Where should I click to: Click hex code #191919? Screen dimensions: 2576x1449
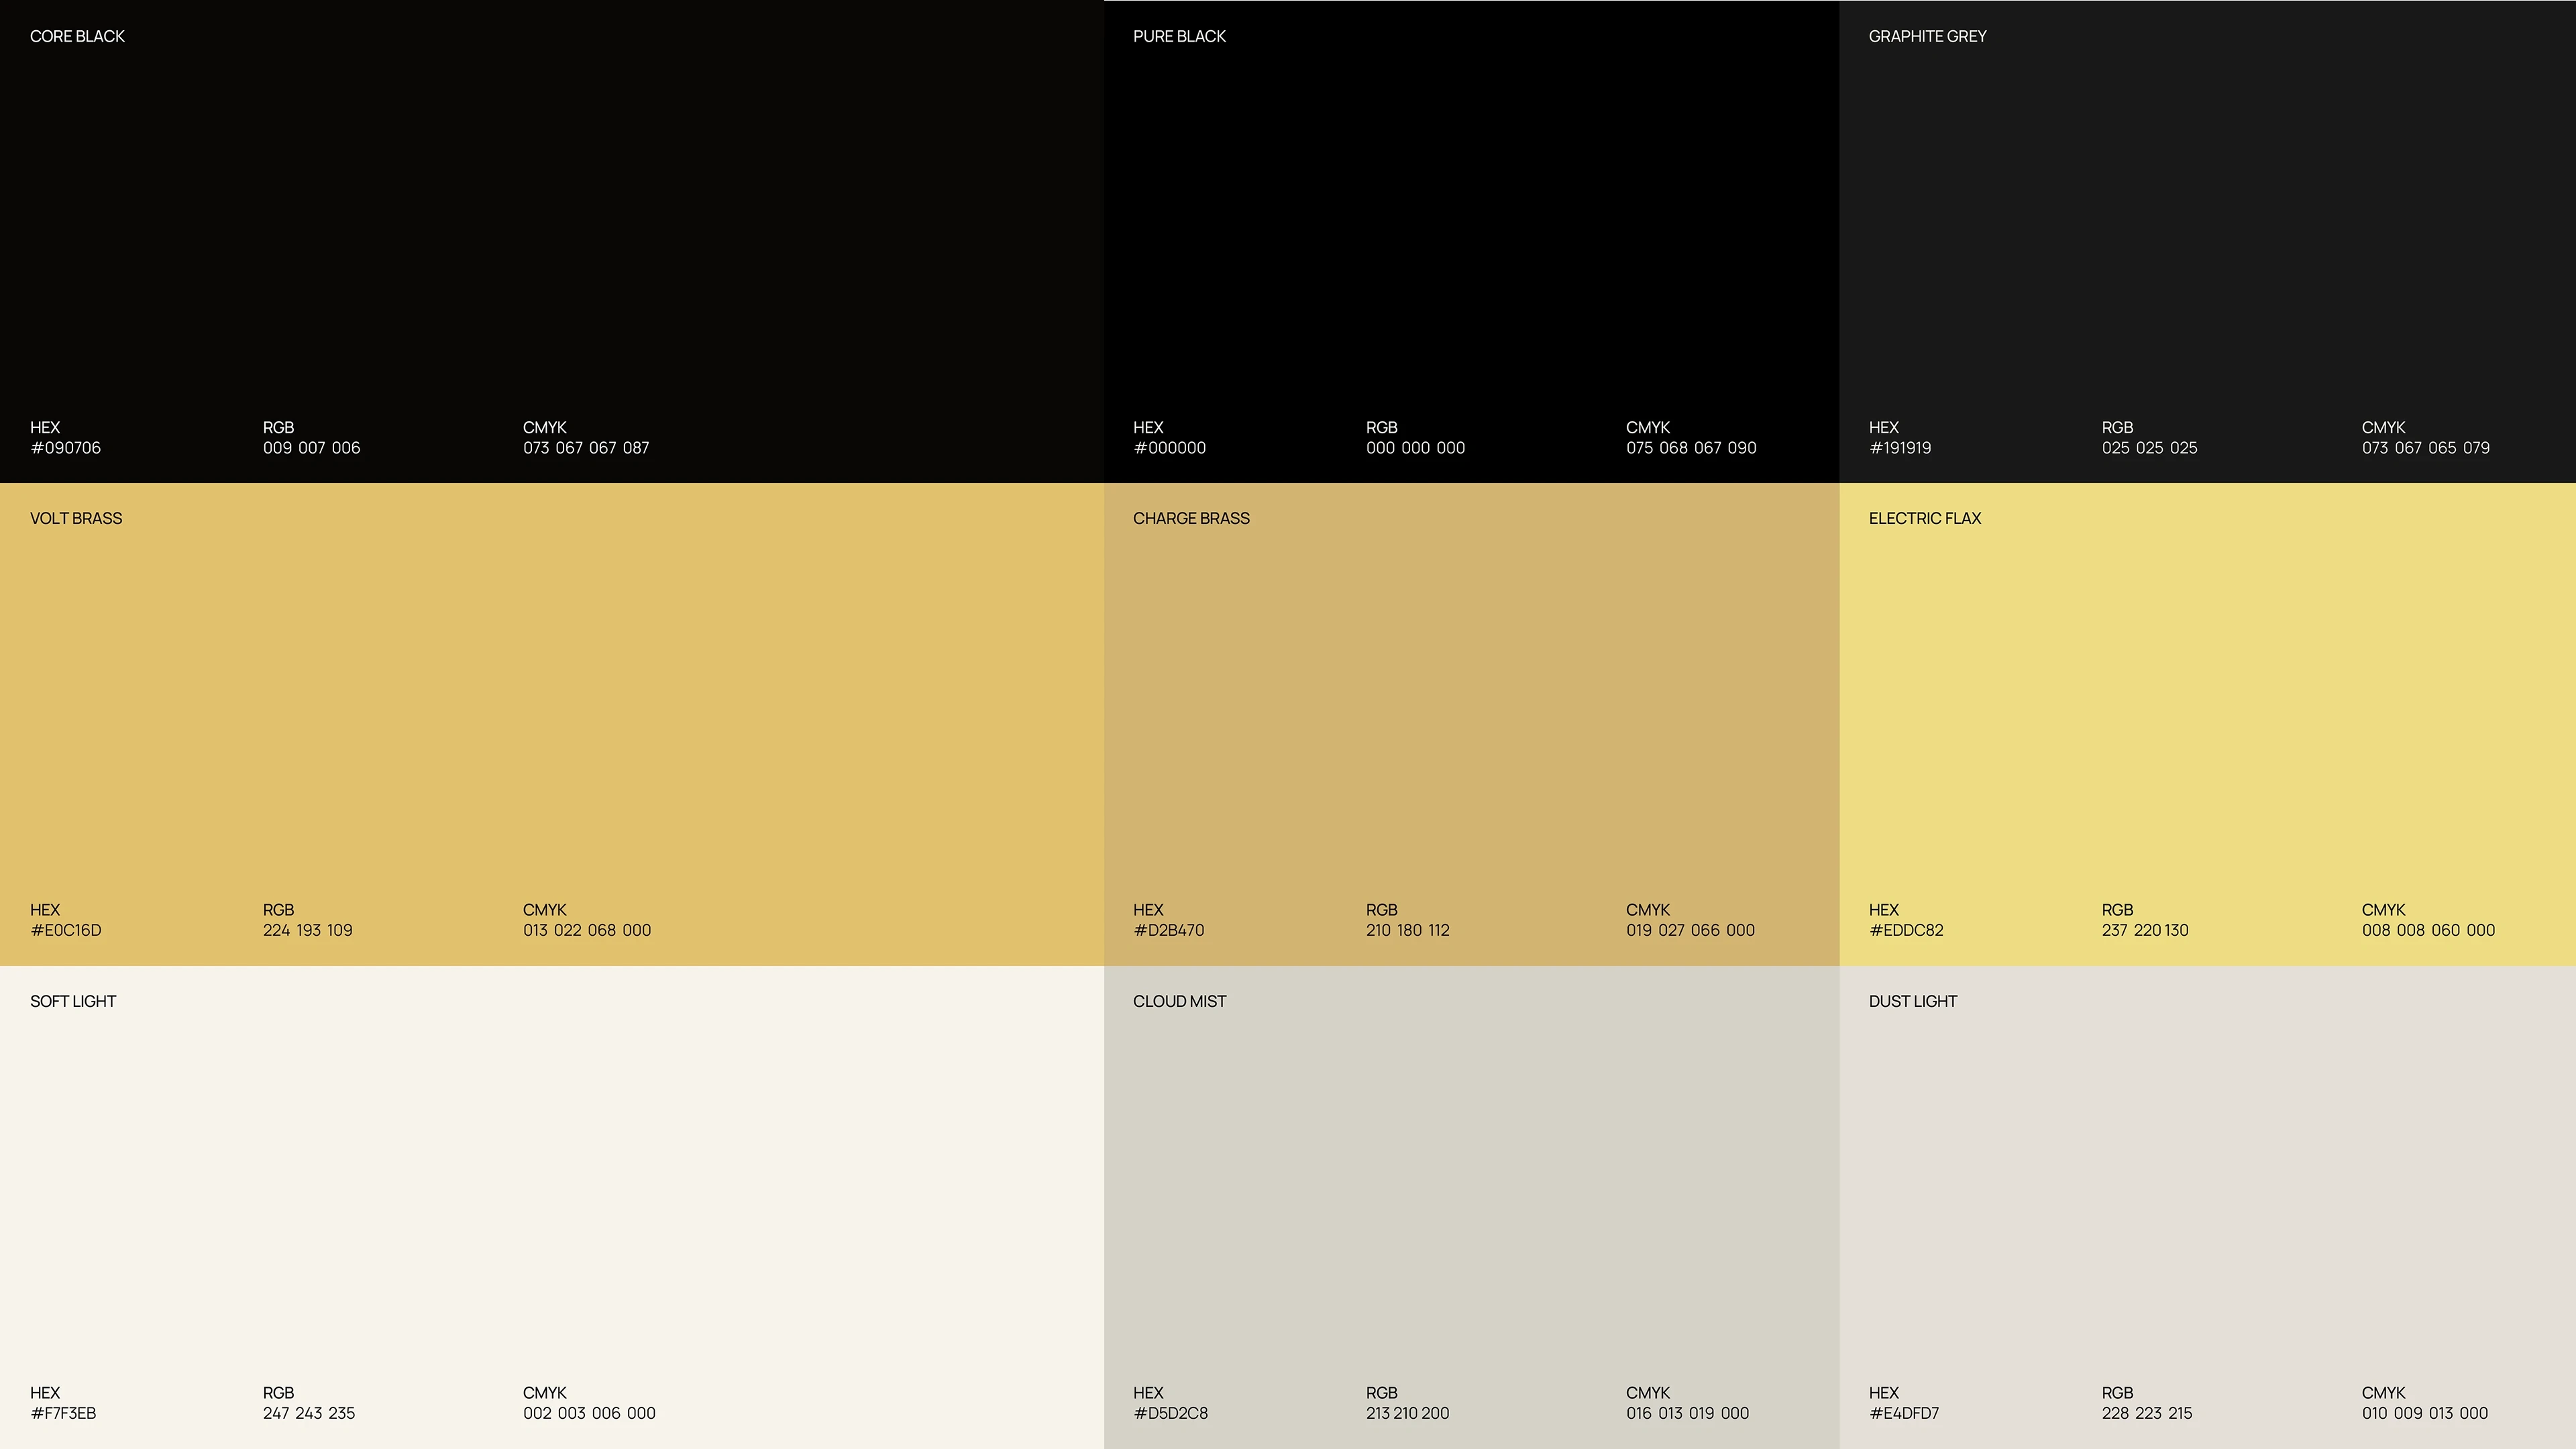pos(1899,448)
